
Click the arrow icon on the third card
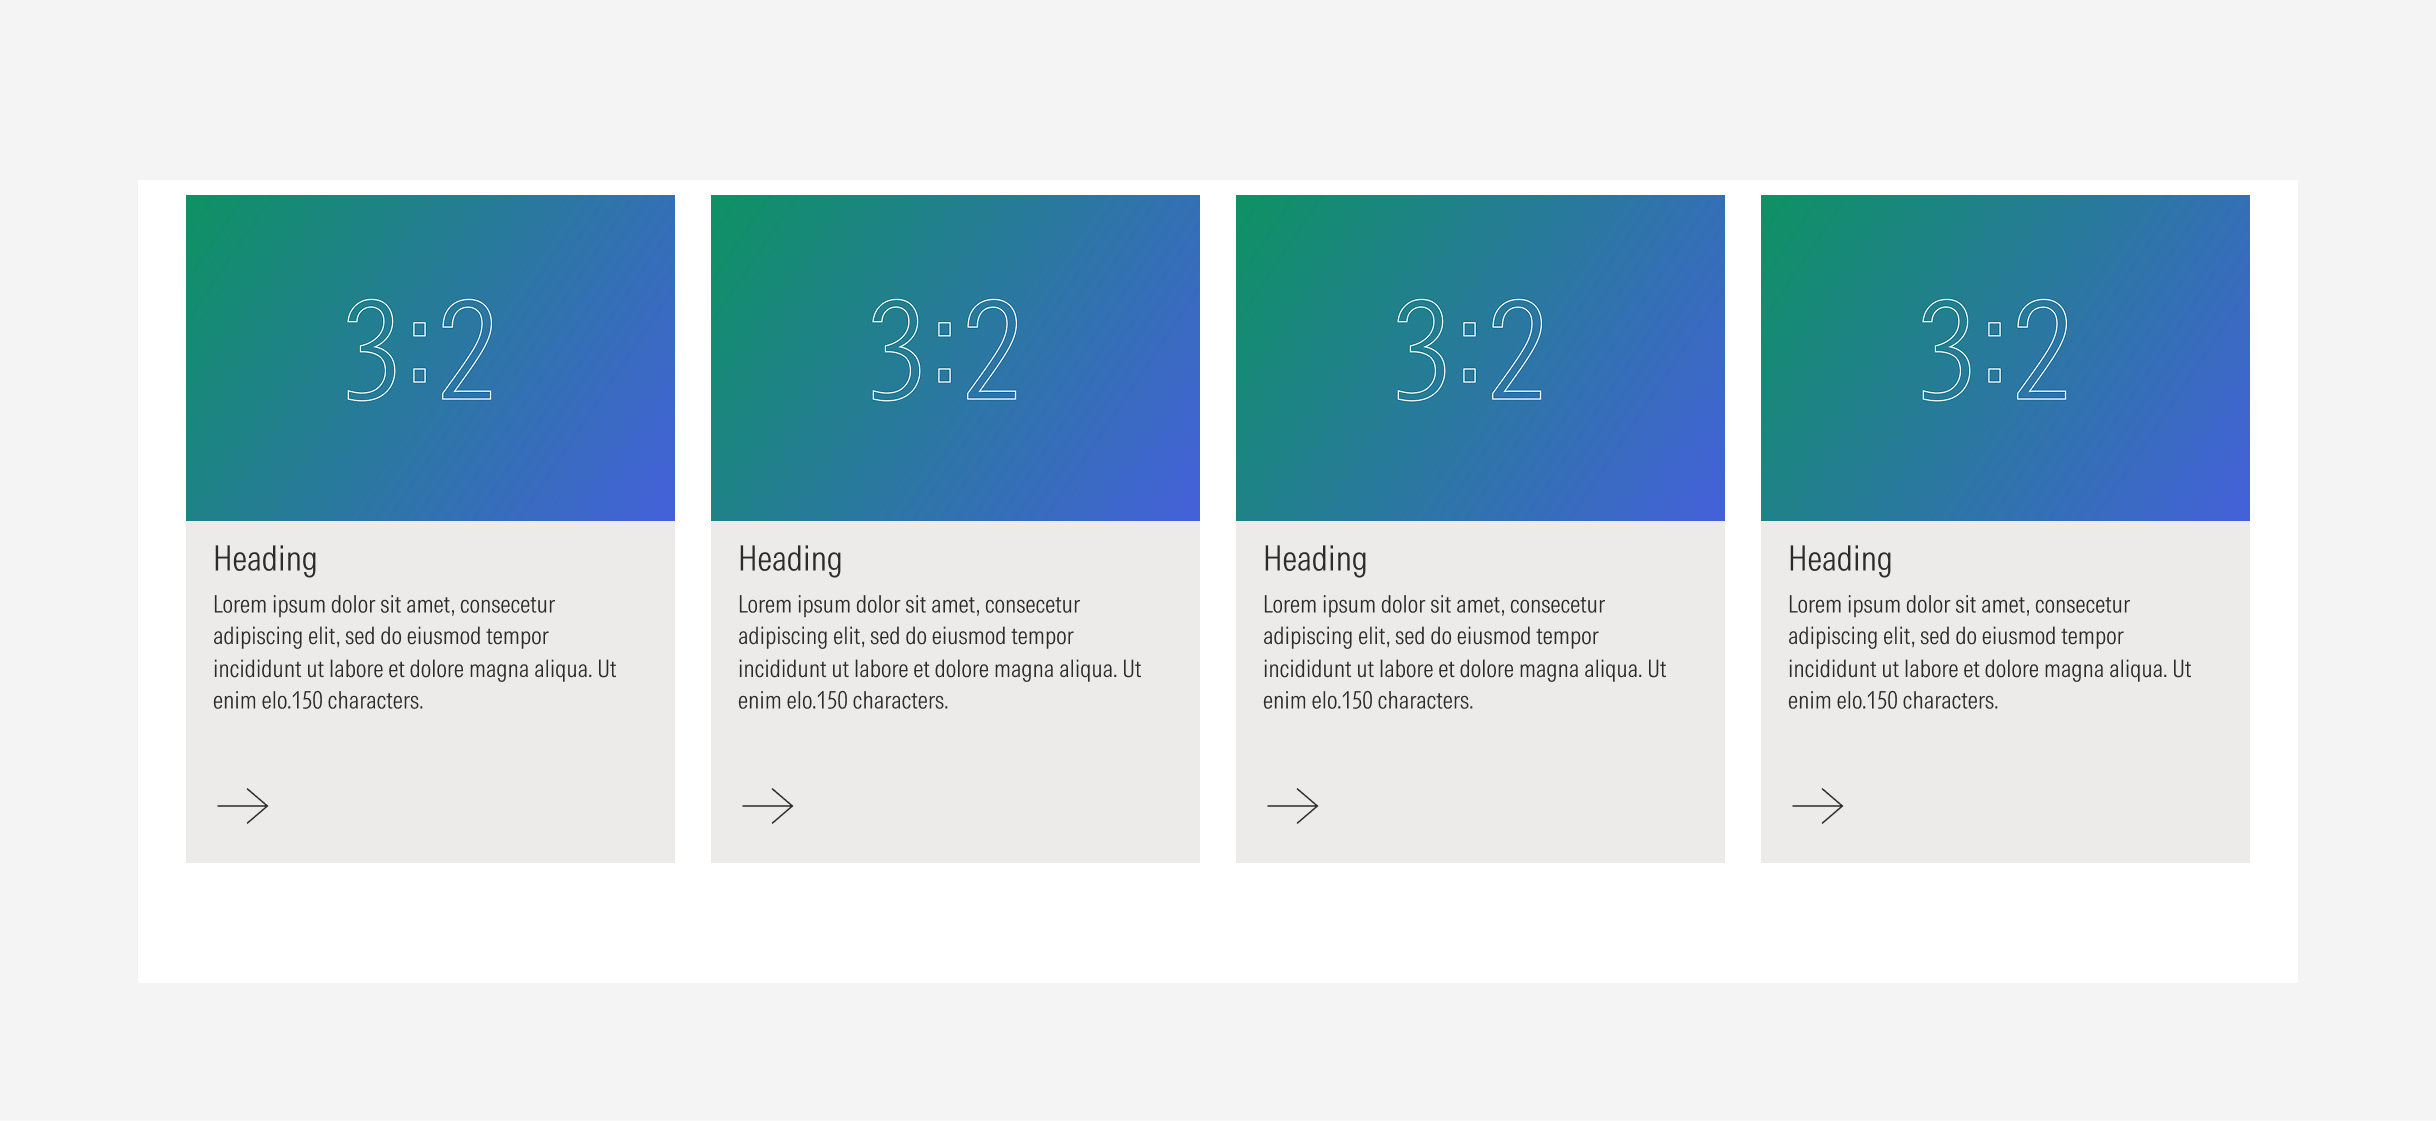[1294, 806]
